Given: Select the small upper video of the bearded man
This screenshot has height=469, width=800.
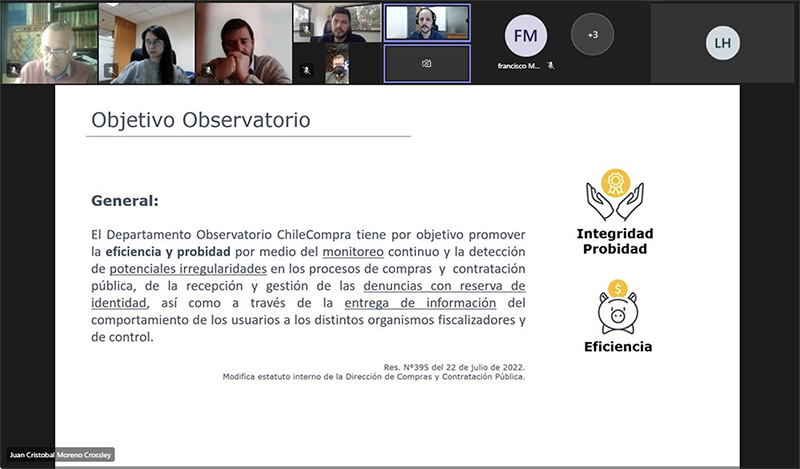Looking at the screenshot, I should (x=337, y=23).
